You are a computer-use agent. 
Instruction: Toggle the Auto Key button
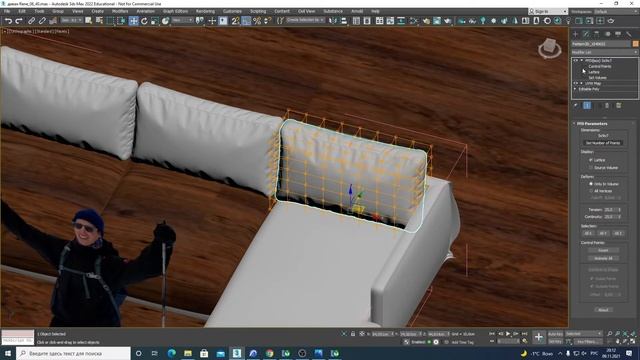[555, 334]
